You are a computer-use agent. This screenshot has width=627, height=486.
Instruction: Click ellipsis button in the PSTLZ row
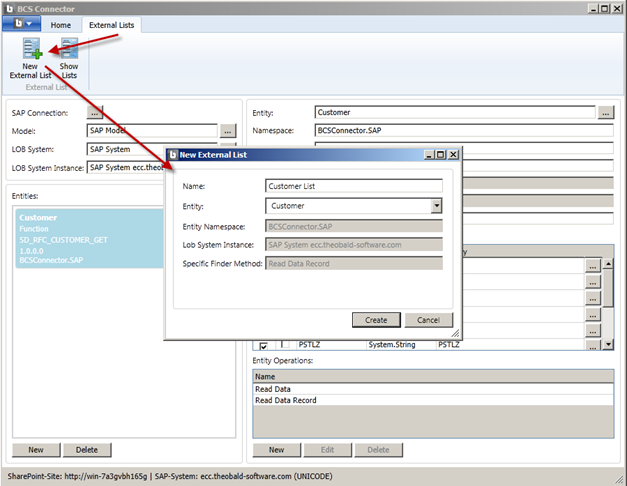592,344
